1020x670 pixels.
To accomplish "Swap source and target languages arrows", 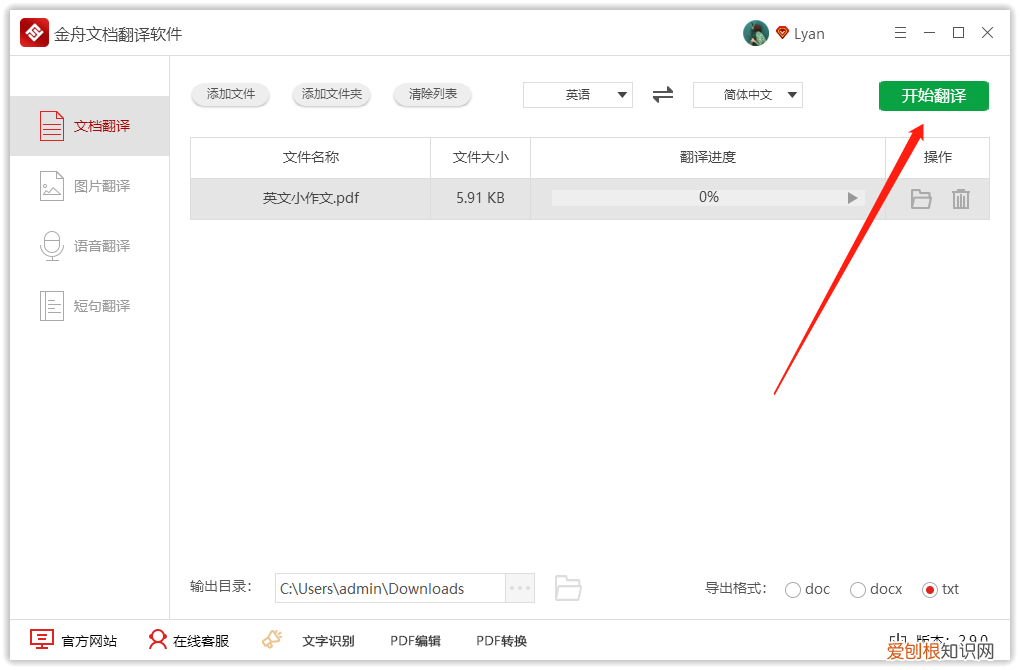I will pos(663,95).
